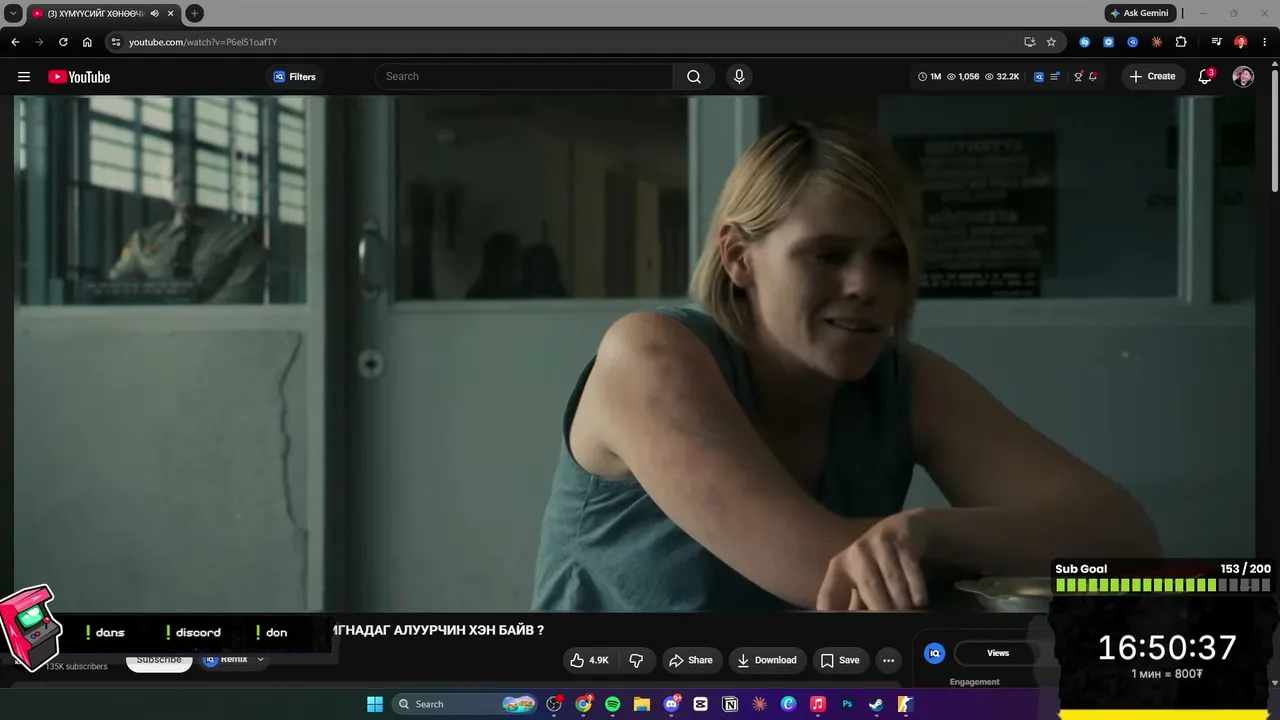Open the vidIQ Filters button
Image resolution: width=1280 pixels, height=720 pixels.
click(x=294, y=77)
